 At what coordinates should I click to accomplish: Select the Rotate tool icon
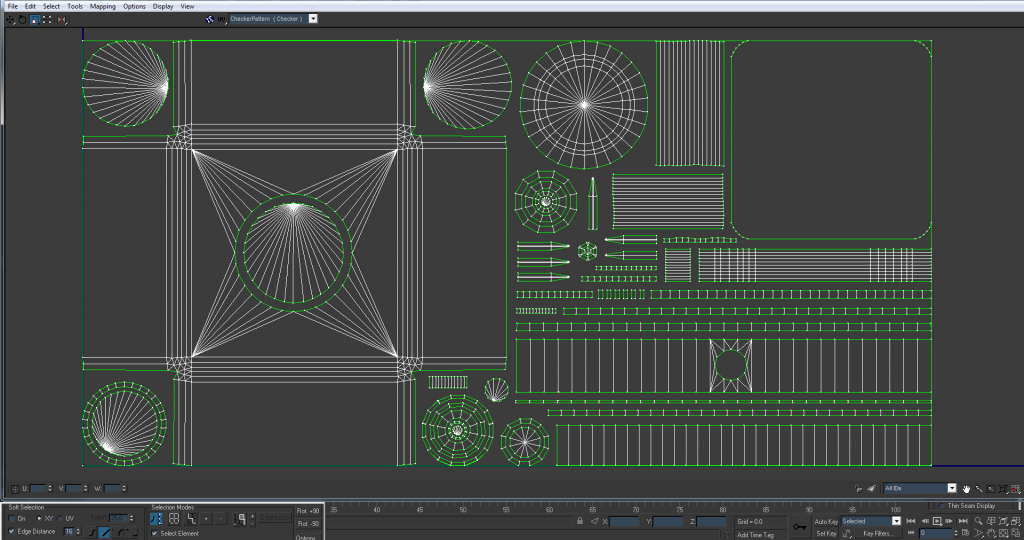point(22,19)
